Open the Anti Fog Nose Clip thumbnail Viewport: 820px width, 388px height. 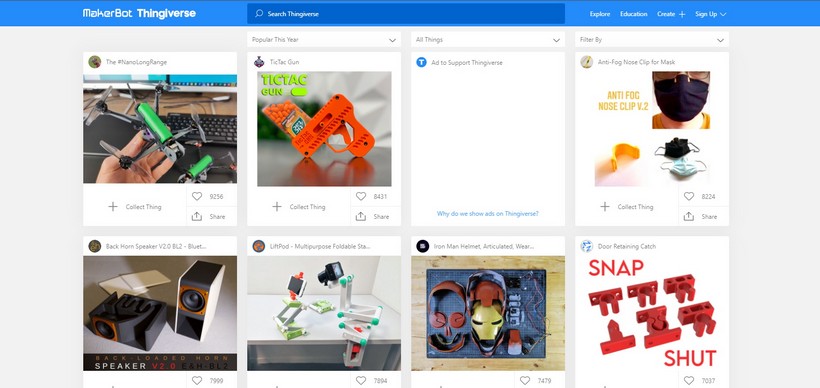(652, 129)
